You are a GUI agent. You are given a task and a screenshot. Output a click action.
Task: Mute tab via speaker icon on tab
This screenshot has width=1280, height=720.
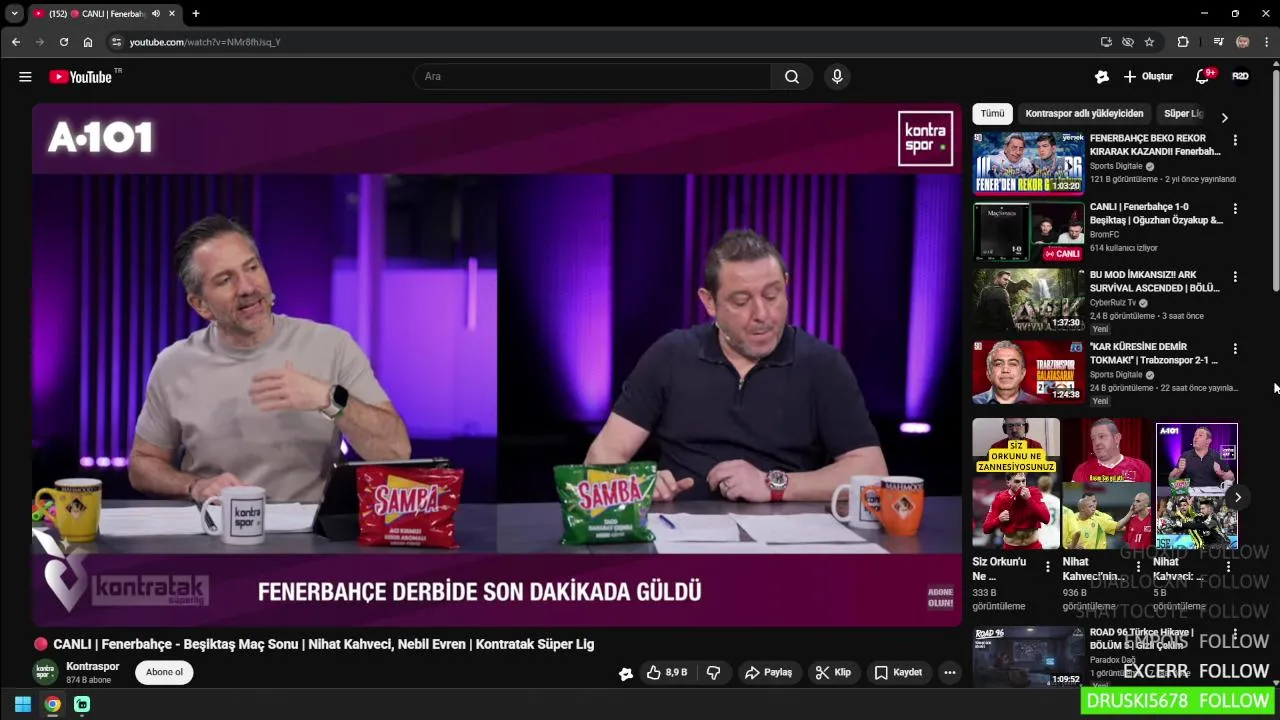(155, 14)
